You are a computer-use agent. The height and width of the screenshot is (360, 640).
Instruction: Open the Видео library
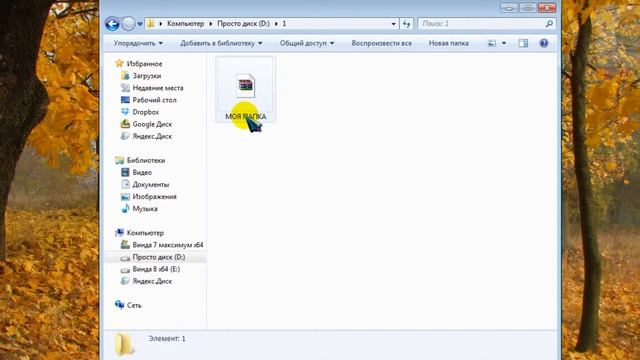pyautogui.click(x=142, y=173)
